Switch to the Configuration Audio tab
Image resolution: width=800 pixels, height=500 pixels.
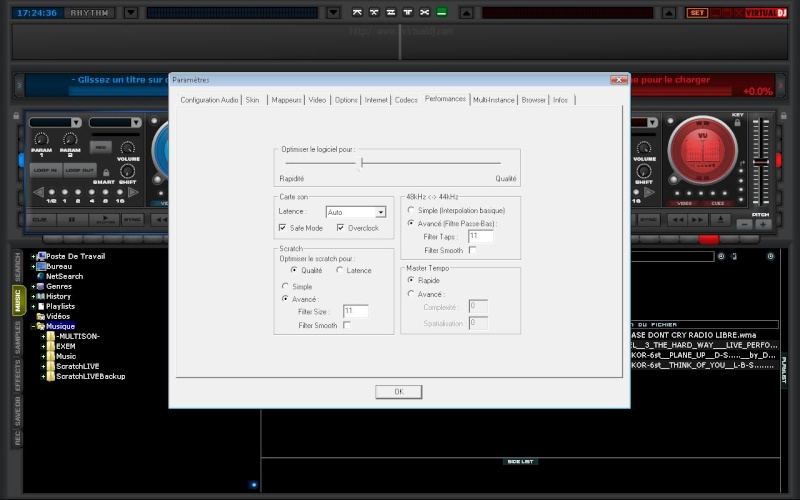[x=209, y=100]
